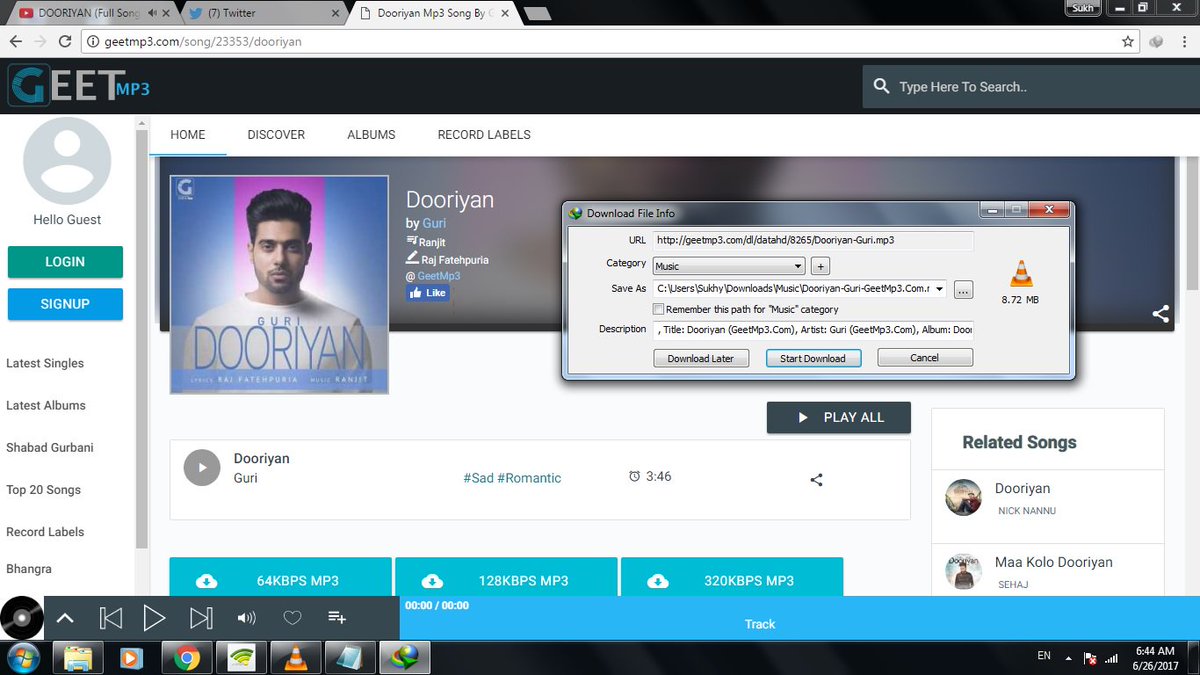Open Chrome from the taskbar
1200x675 pixels.
pos(185,657)
